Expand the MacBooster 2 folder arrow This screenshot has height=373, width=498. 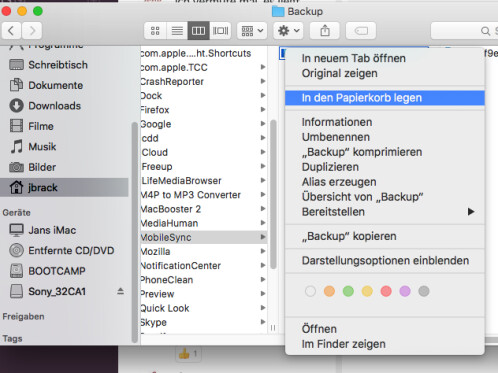point(263,209)
